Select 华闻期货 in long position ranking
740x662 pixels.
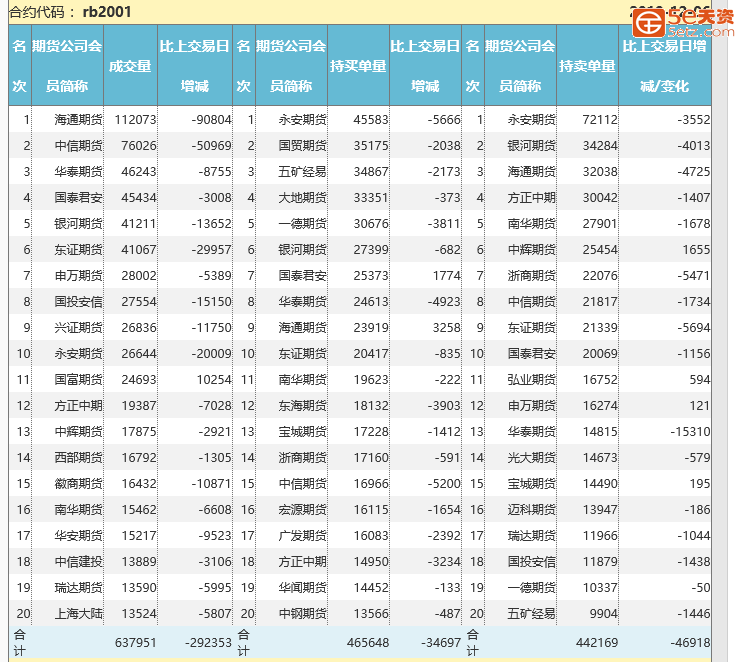(303, 587)
